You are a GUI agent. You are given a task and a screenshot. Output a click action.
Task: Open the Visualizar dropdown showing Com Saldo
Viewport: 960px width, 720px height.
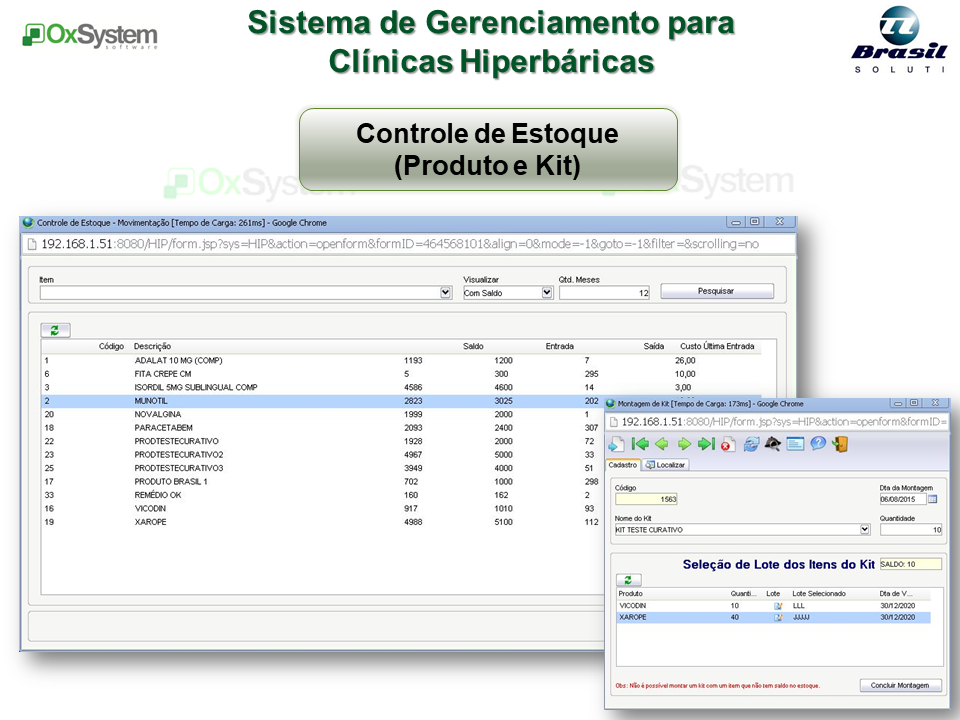click(547, 293)
